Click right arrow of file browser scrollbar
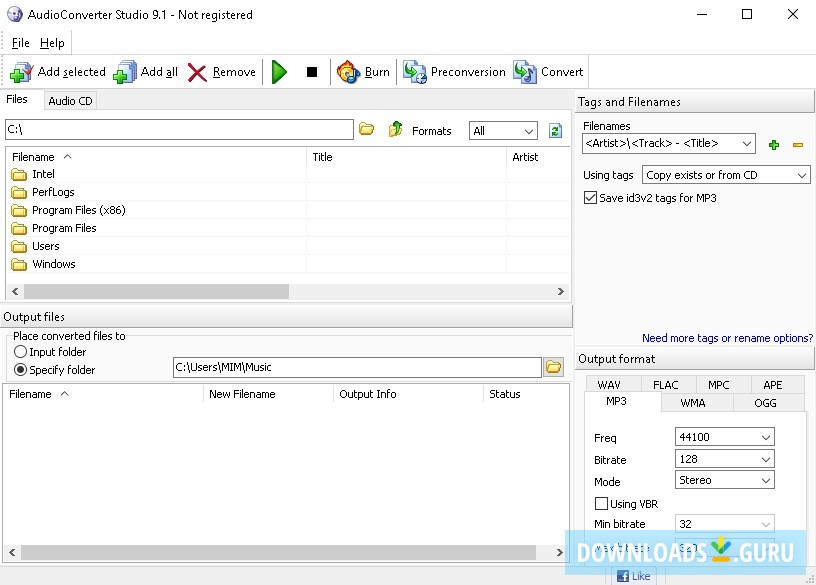 pyautogui.click(x=560, y=291)
